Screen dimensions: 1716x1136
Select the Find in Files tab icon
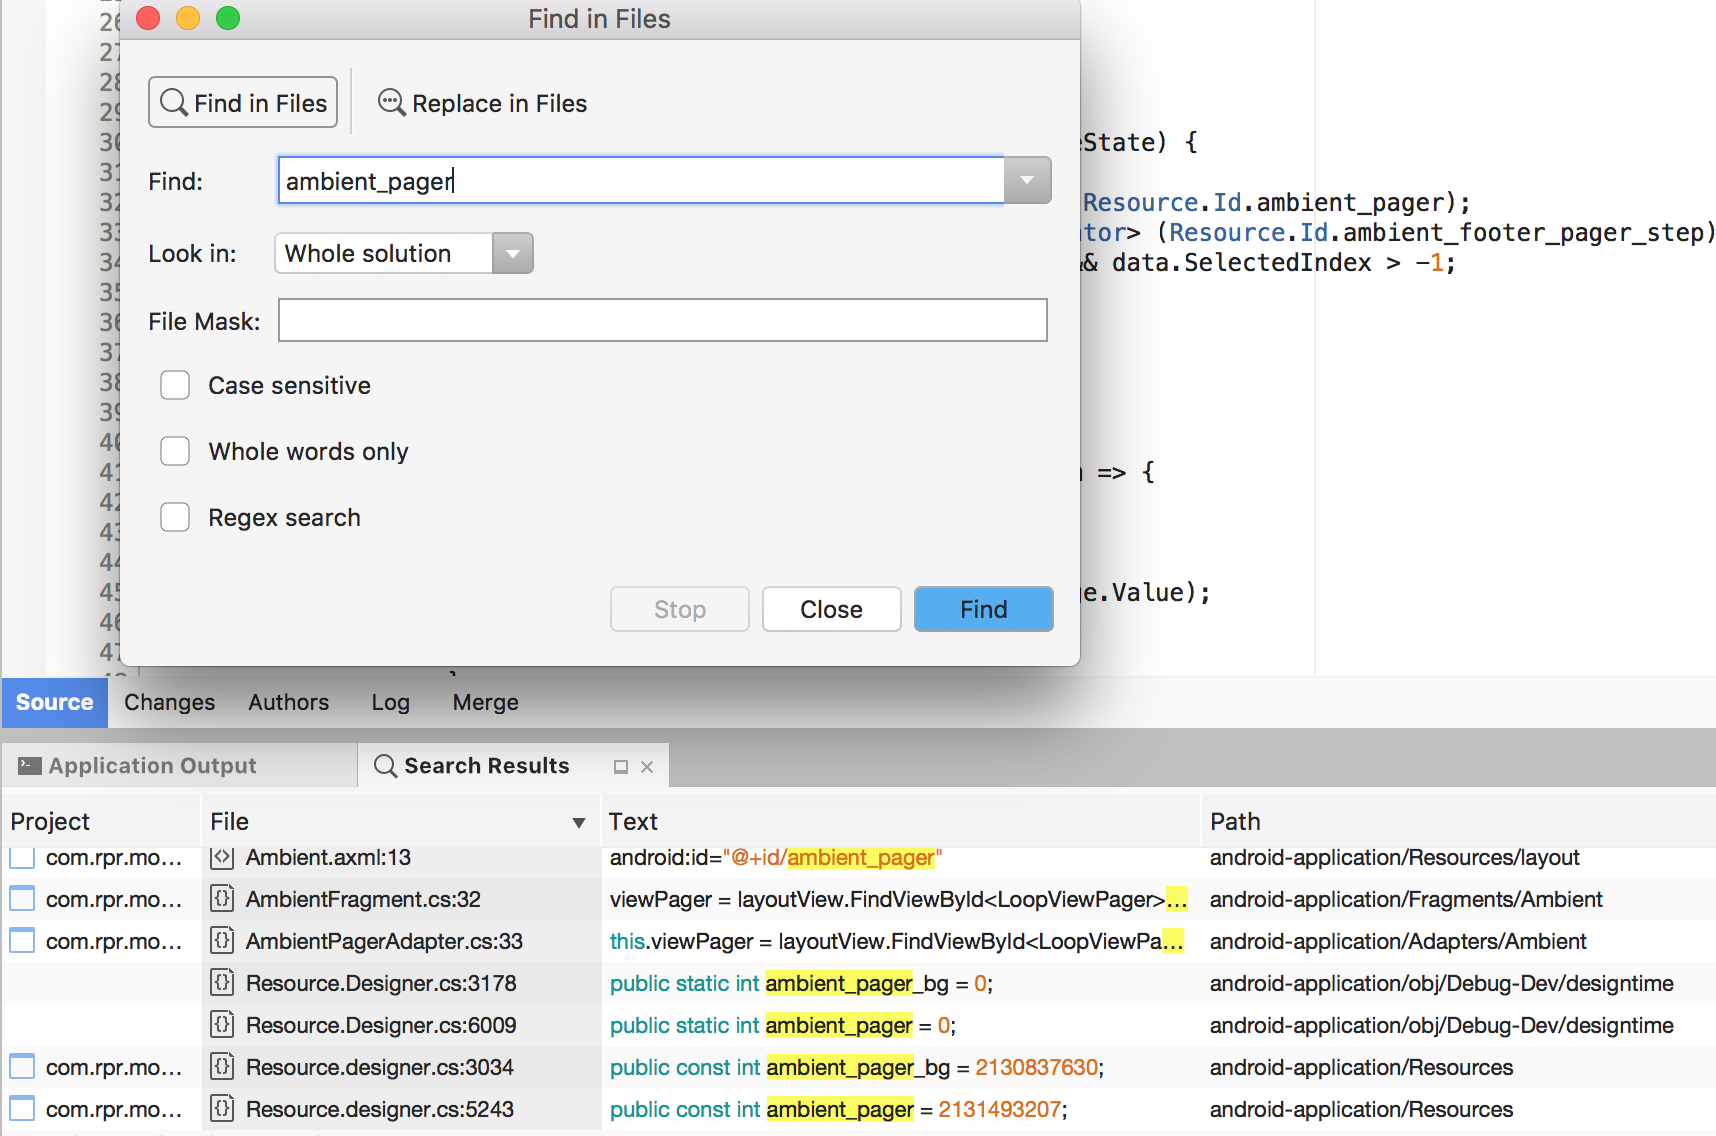[x=175, y=102]
